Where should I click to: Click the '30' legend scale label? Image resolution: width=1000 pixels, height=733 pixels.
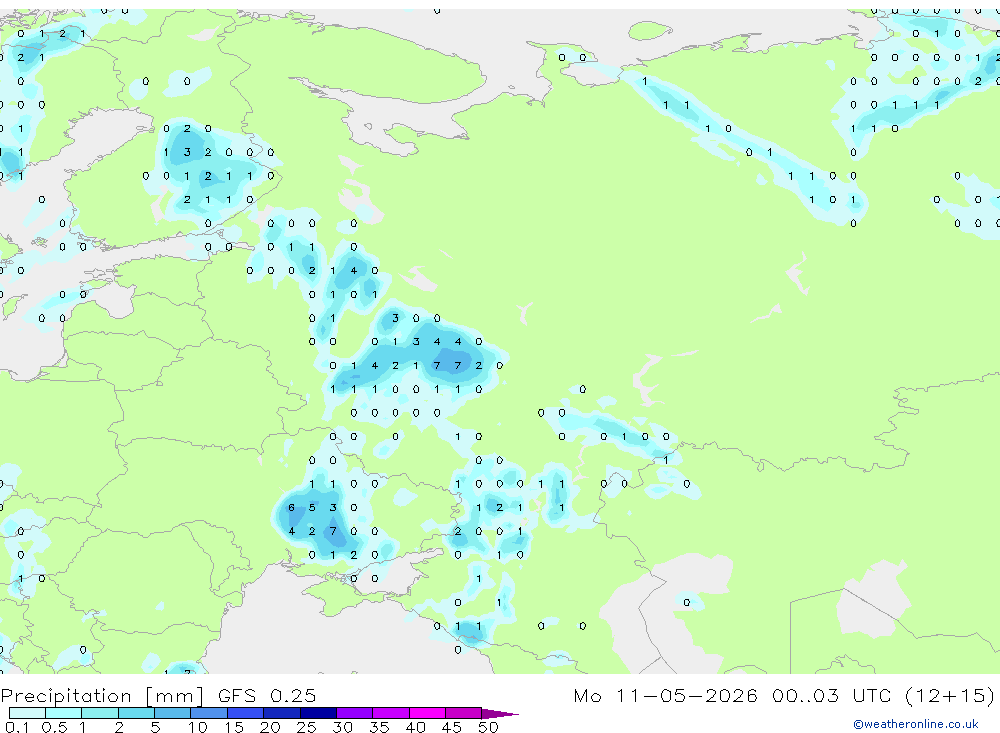[x=342, y=727]
